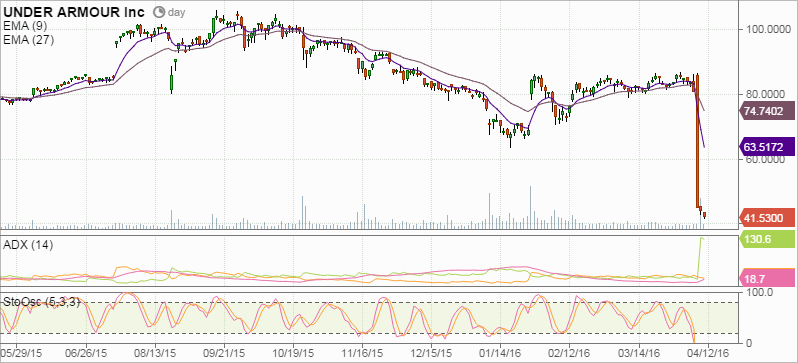Click the 01/14/16 date axis label
The width and height of the screenshot is (798, 363).
(x=499, y=352)
